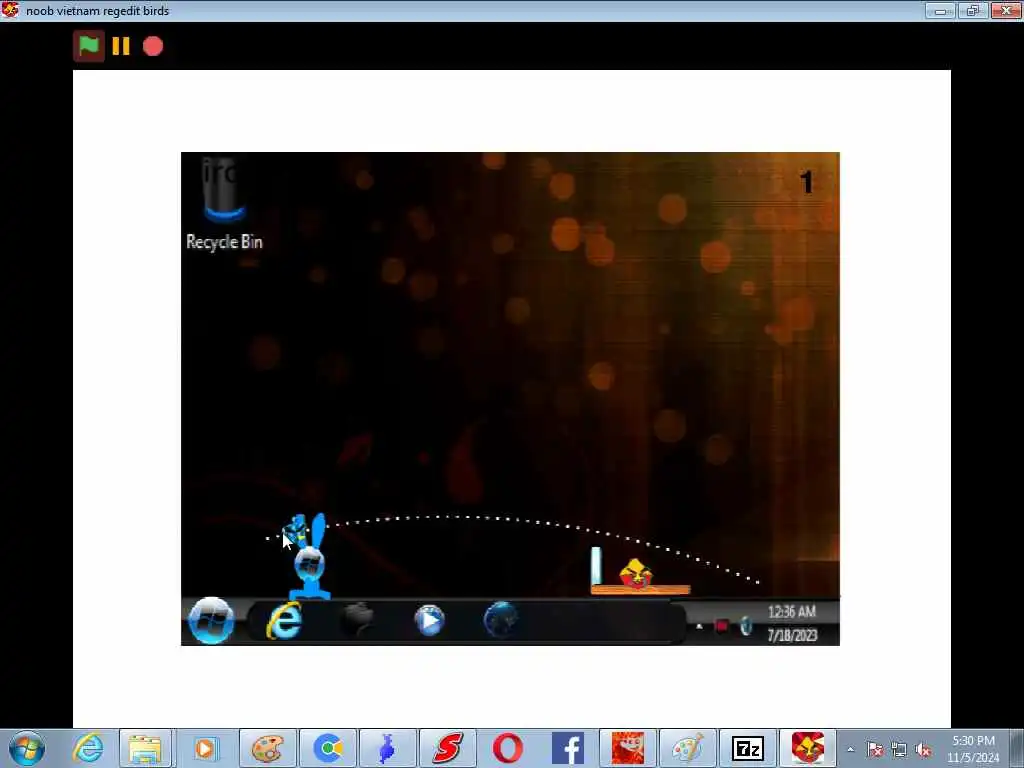Open the muted volume icon in the tray
The height and width of the screenshot is (768, 1024).
pos(923,750)
